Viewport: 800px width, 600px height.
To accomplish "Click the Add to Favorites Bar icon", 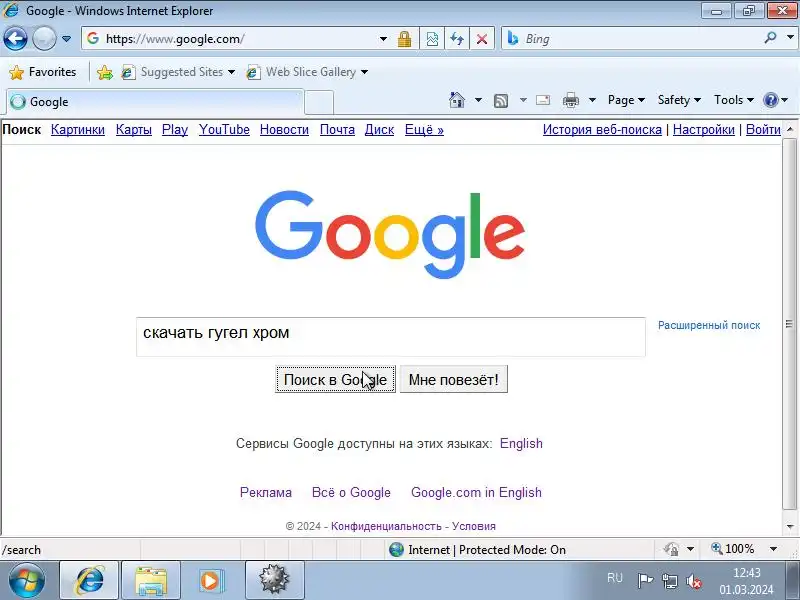I will (105, 72).
